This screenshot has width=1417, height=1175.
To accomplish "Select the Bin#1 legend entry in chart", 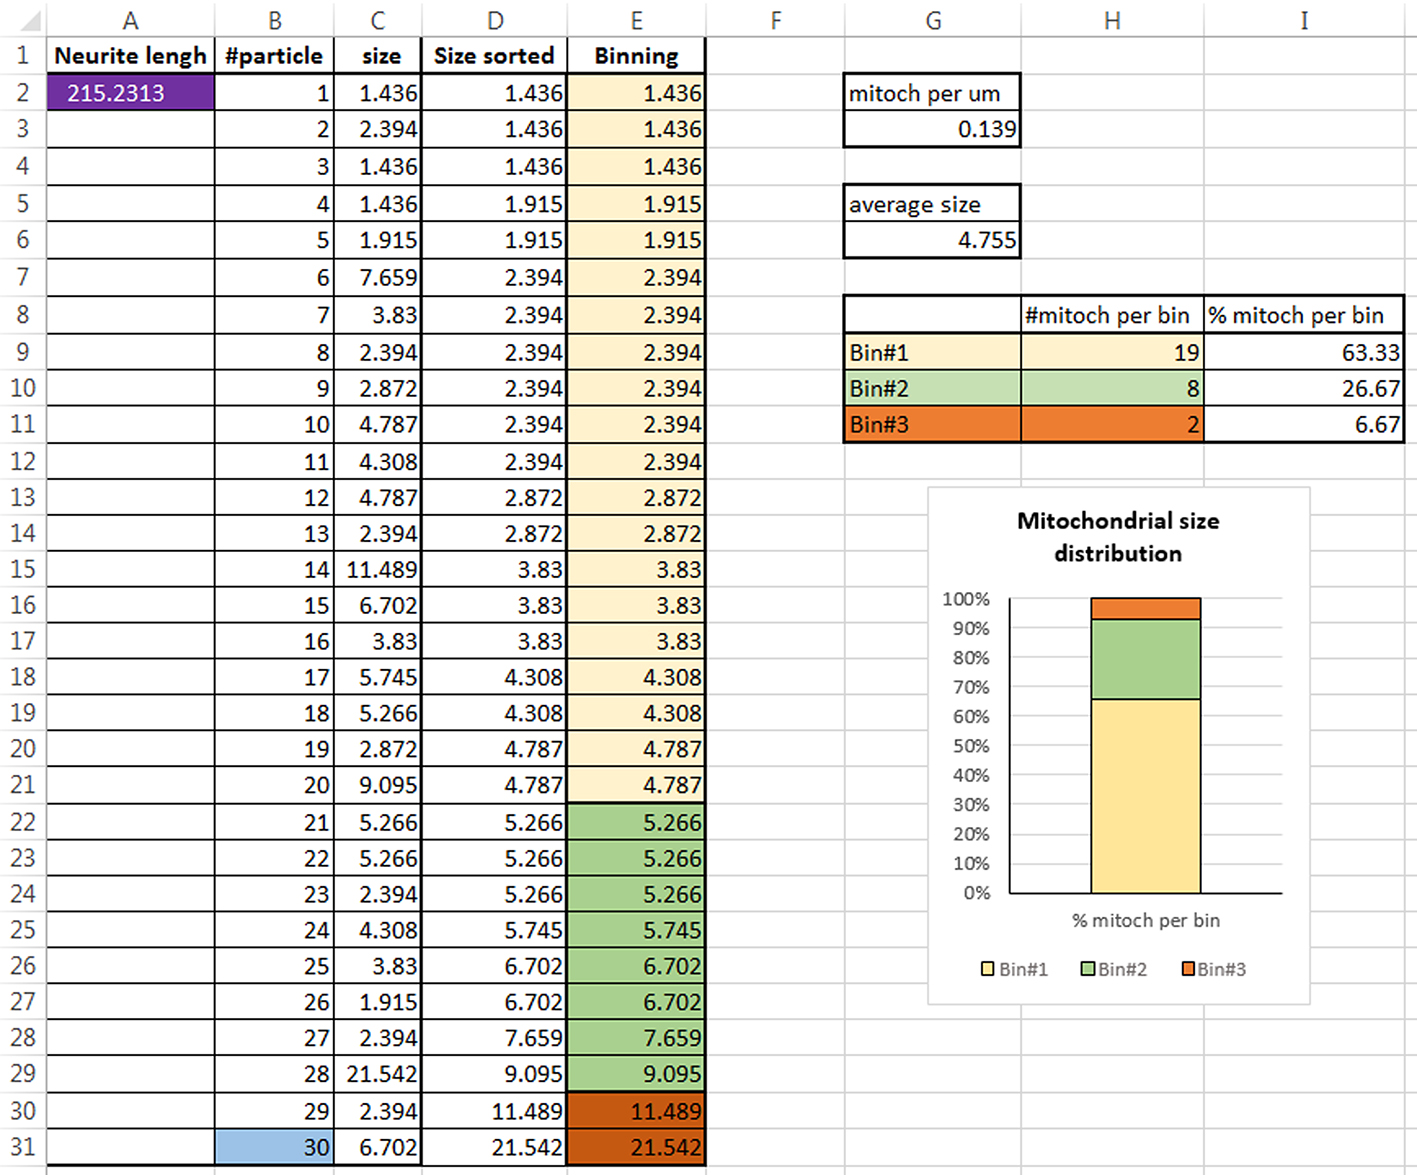I will coord(1014,969).
